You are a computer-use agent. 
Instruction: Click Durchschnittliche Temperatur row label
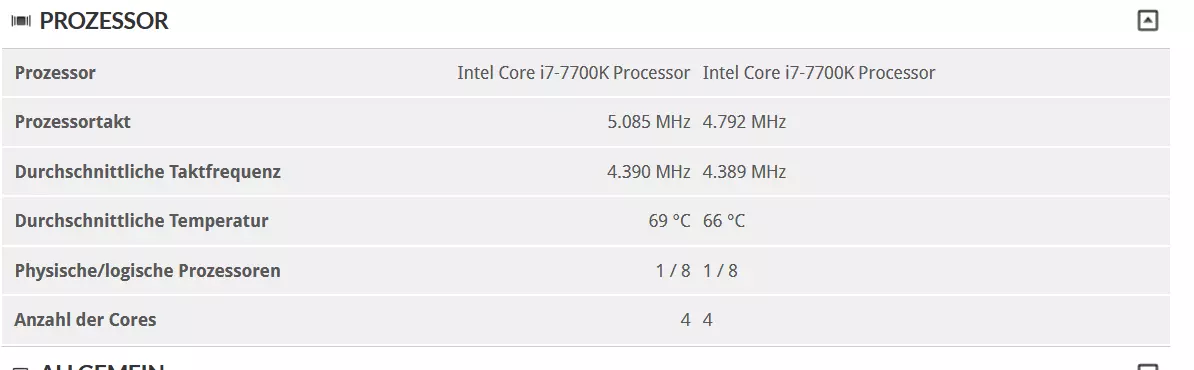click(x=142, y=221)
